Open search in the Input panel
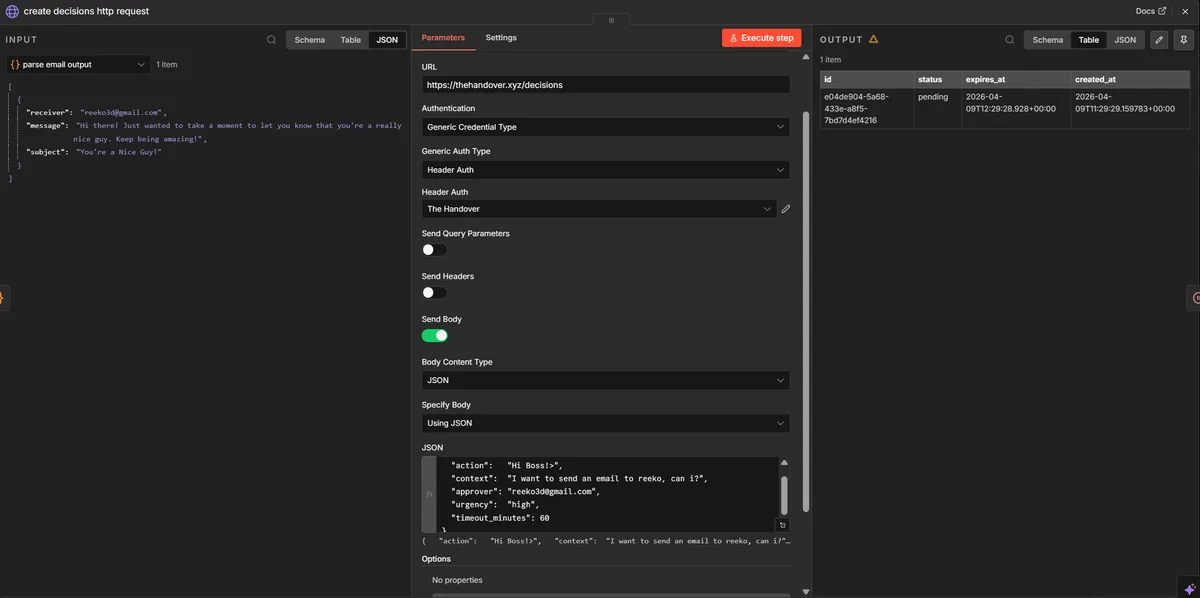The image size is (1200, 598). point(270,39)
